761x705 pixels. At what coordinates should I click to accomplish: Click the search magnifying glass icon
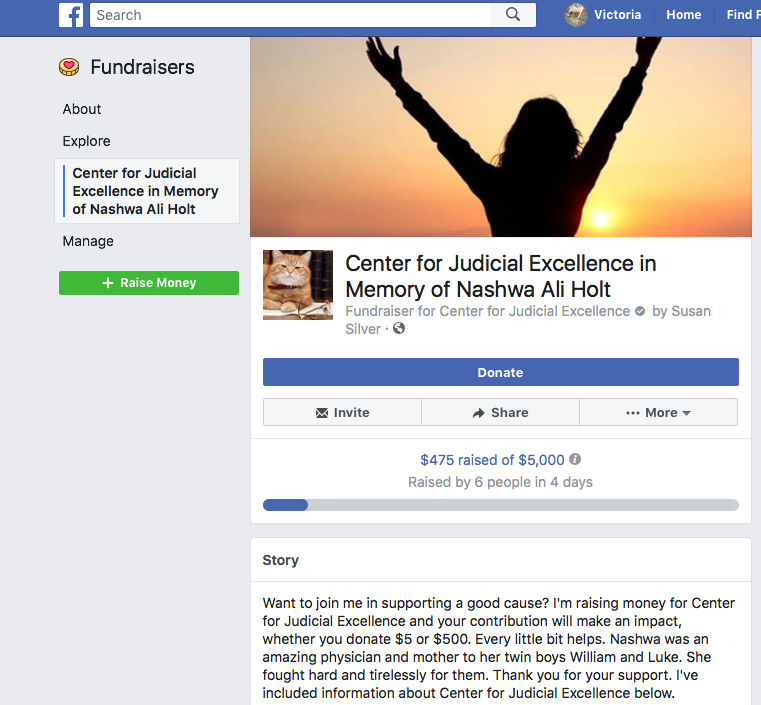(513, 15)
